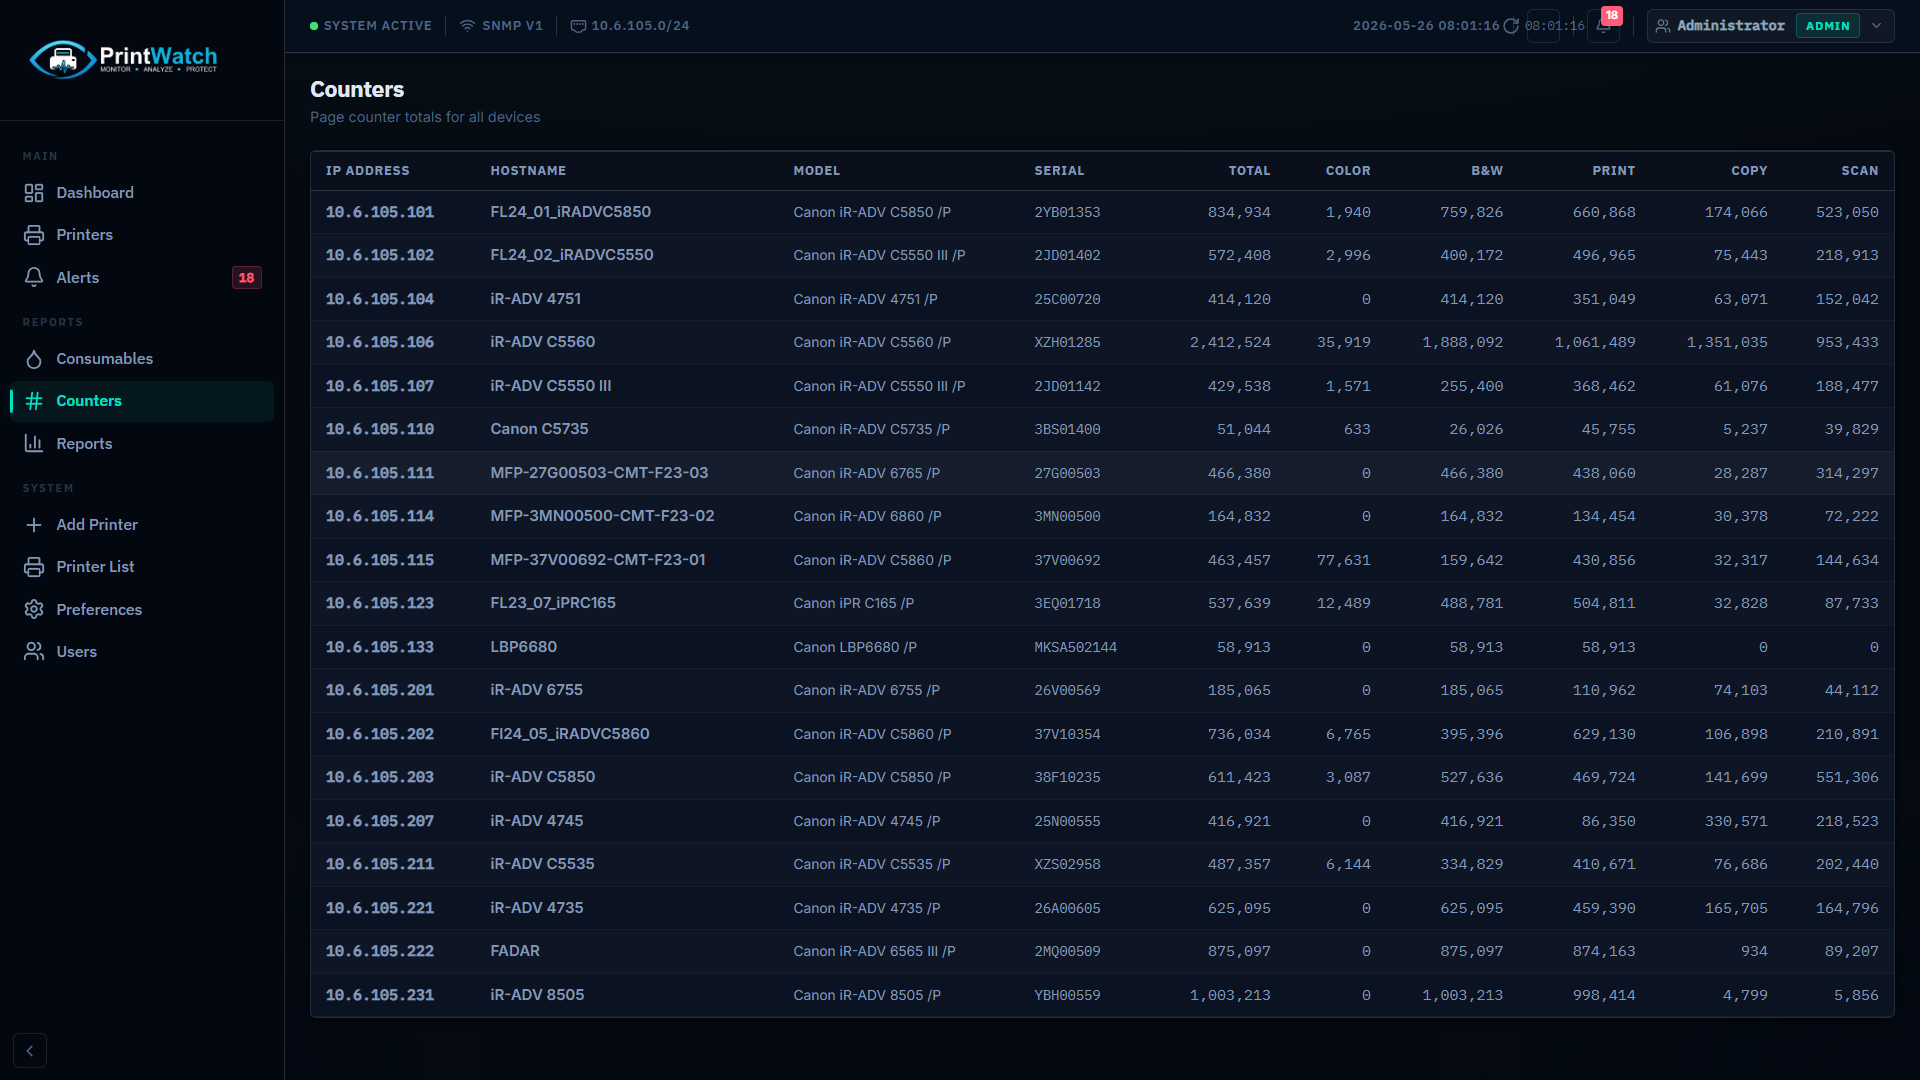Sort by the IP ADDRESS column header
The height and width of the screenshot is (1080, 1920).
tap(367, 171)
